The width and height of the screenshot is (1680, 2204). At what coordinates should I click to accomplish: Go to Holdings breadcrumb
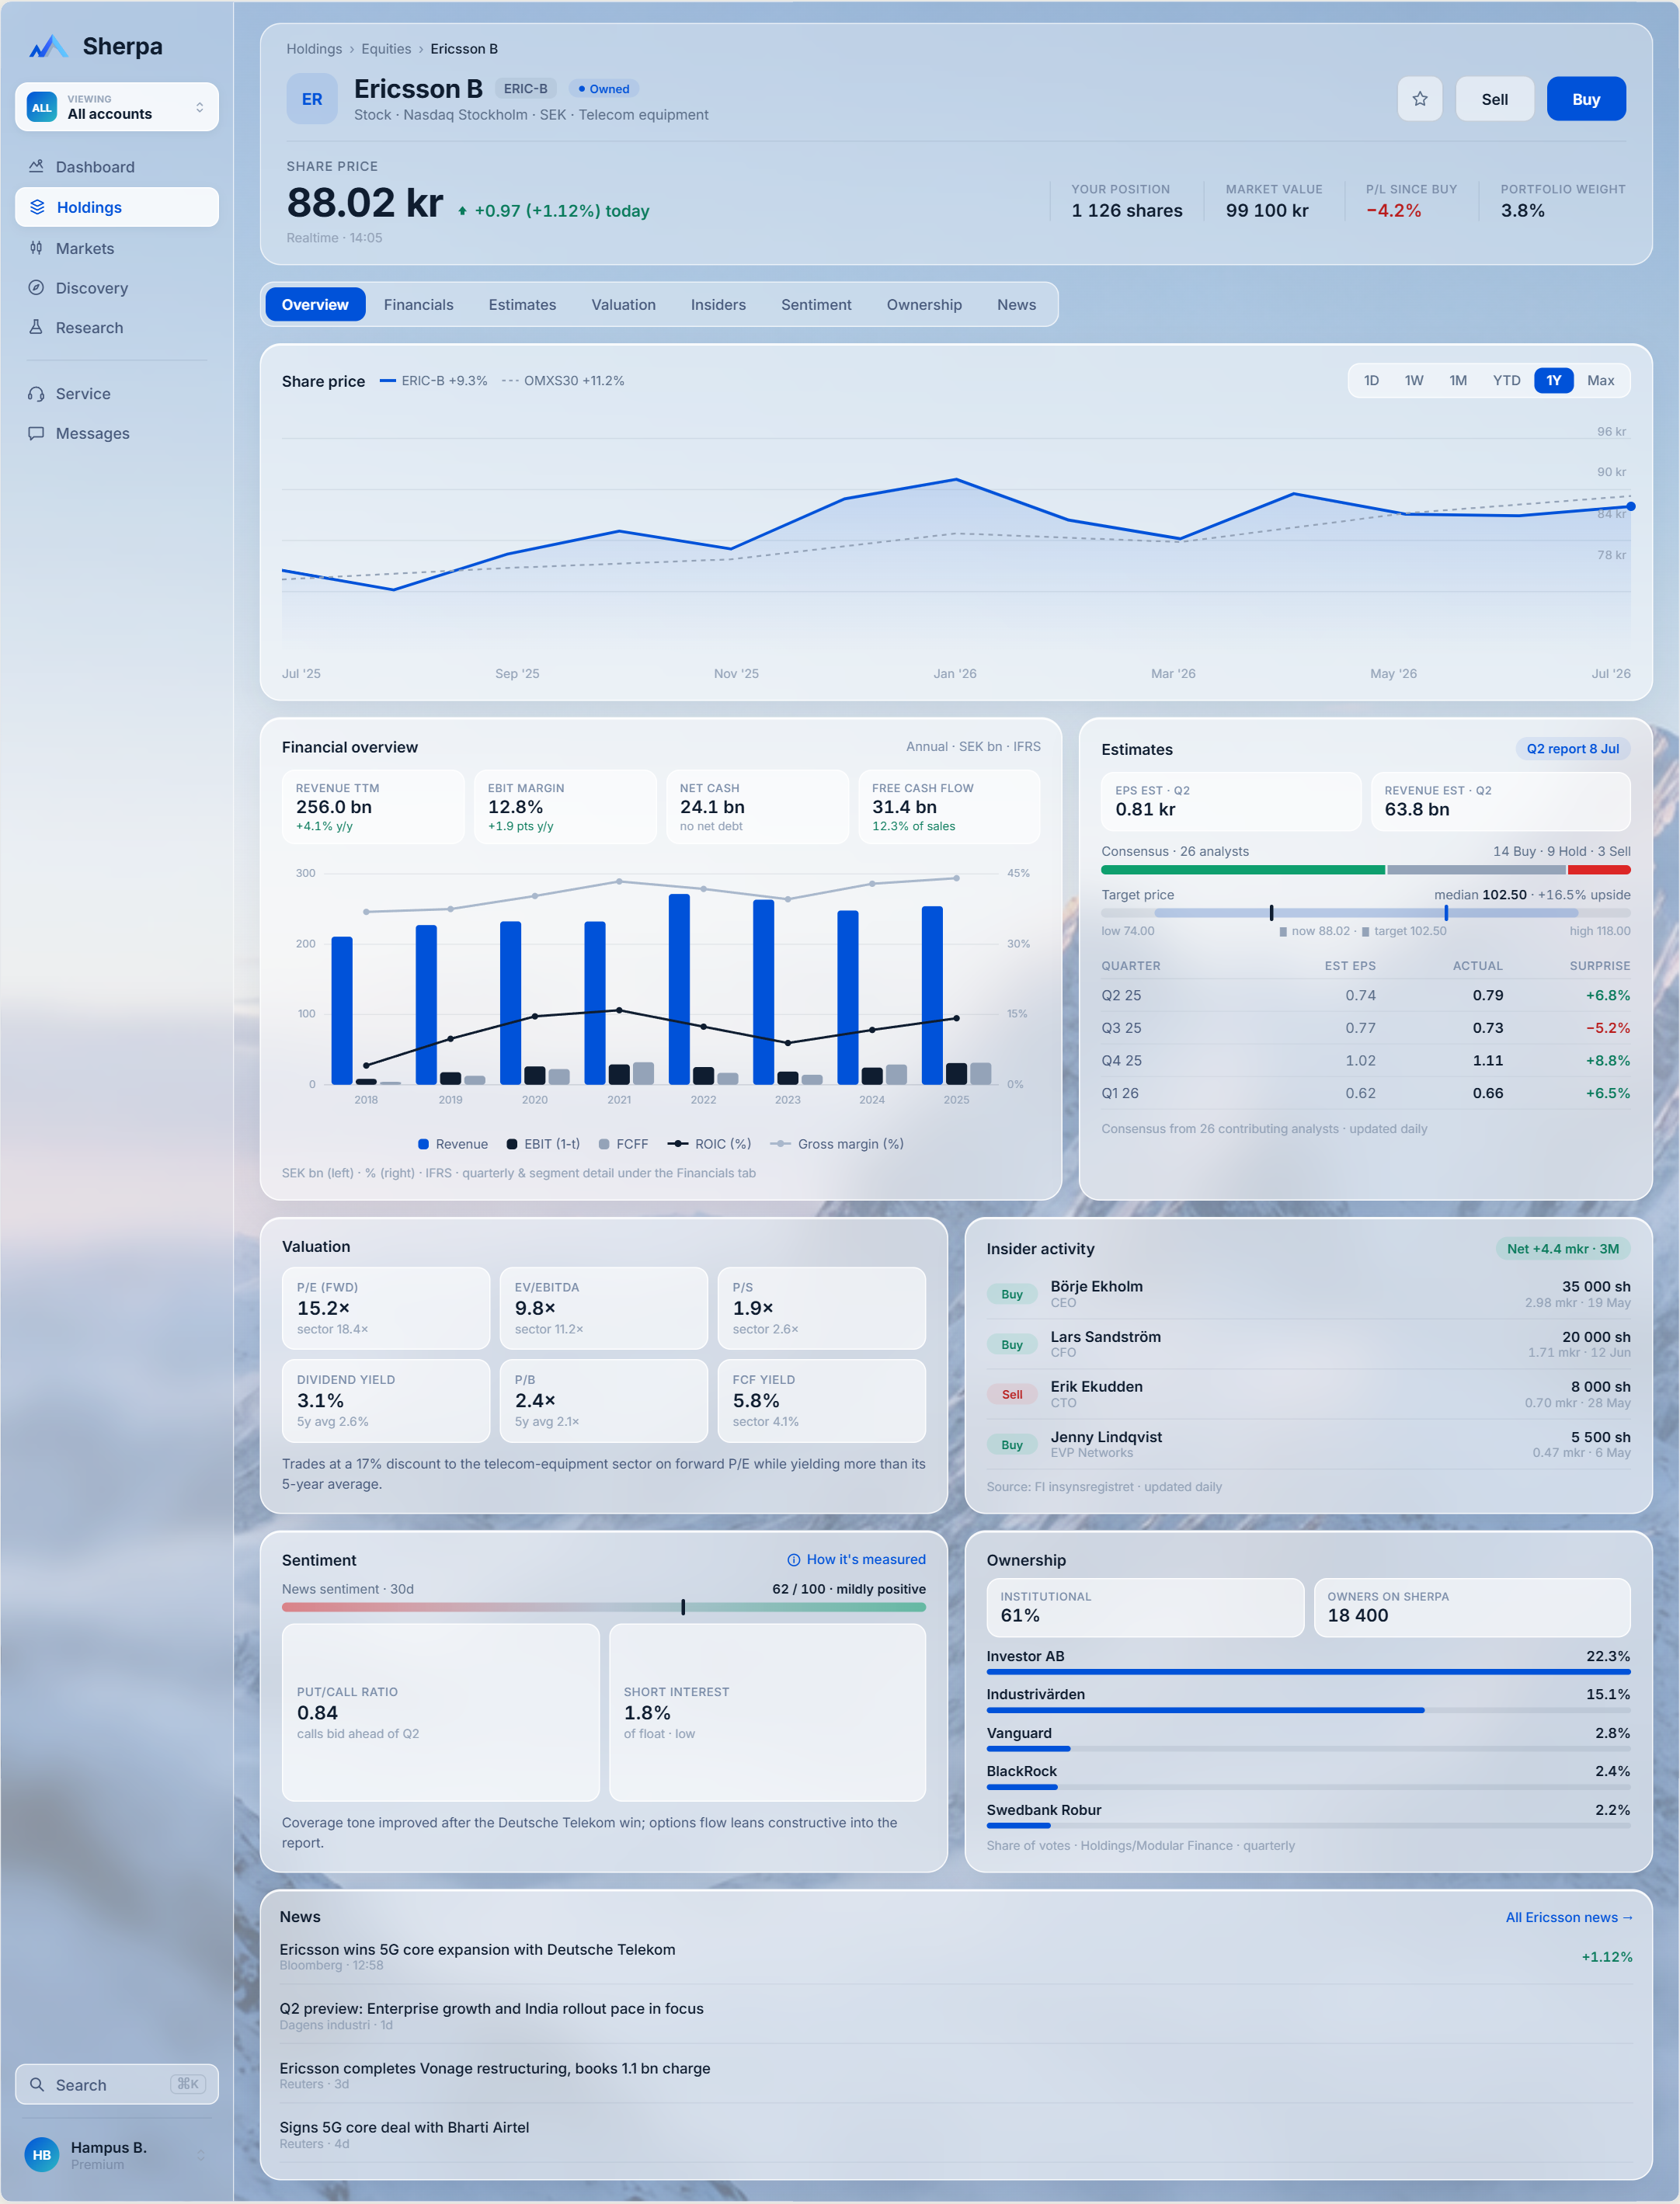(314, 49)
